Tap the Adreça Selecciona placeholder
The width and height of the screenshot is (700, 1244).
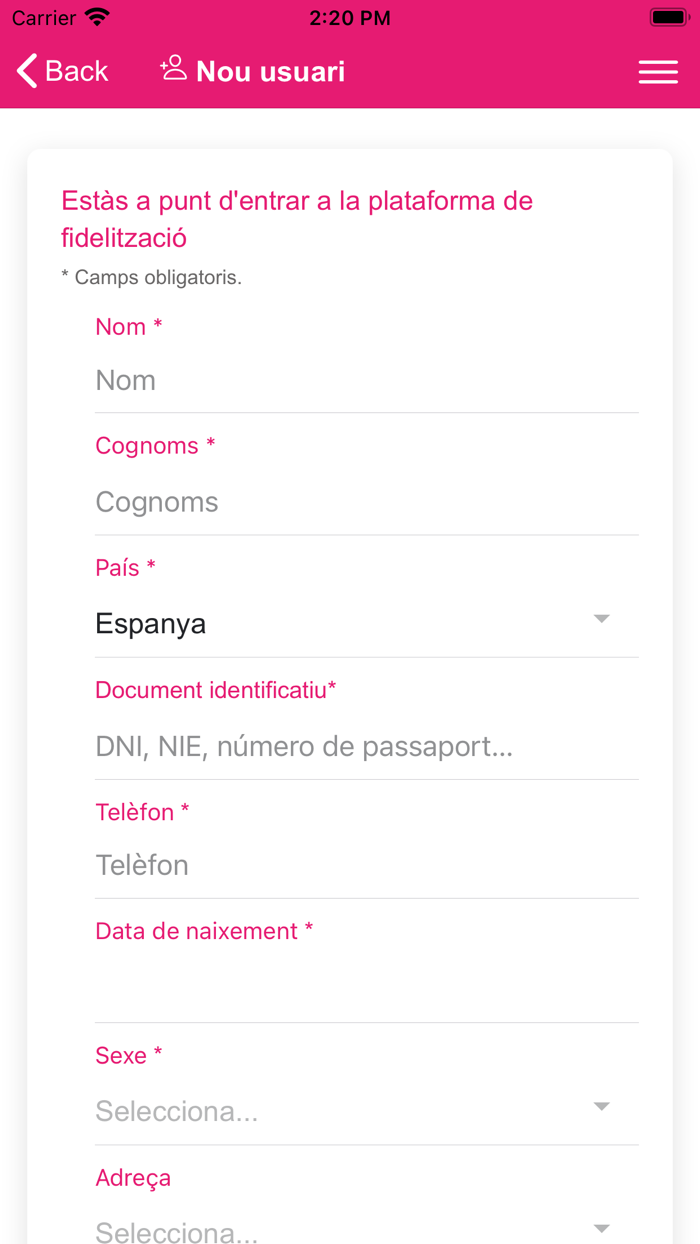click(x=177, y=1231)
